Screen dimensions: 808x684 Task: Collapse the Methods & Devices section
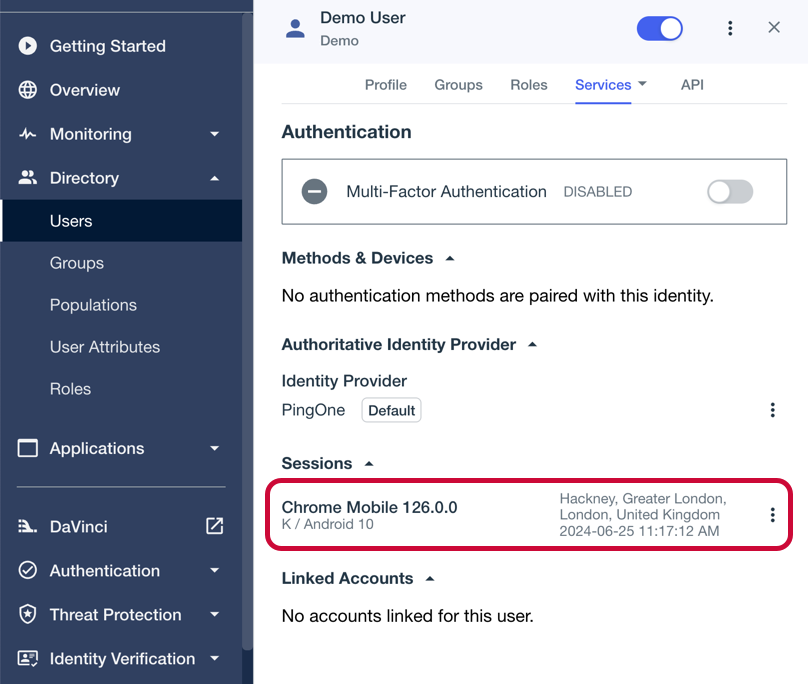click(450, 258)
